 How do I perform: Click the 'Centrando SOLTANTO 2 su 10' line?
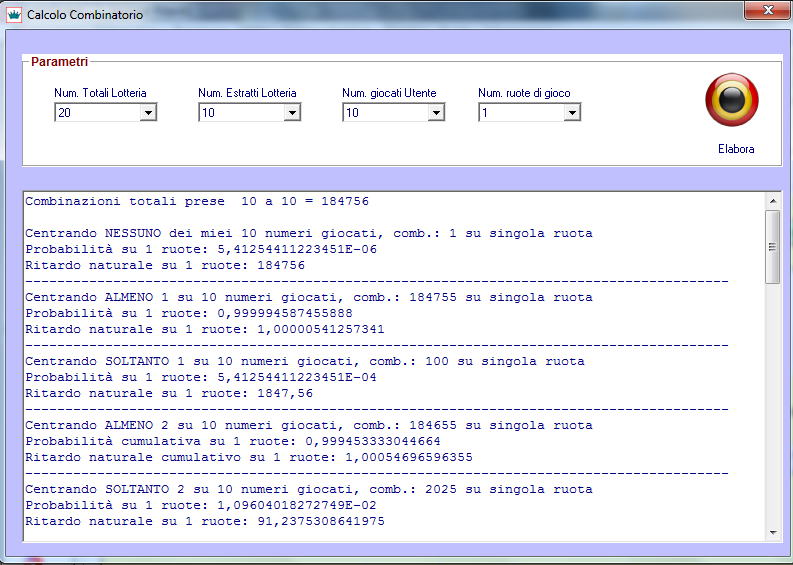(x=309, y=489)
